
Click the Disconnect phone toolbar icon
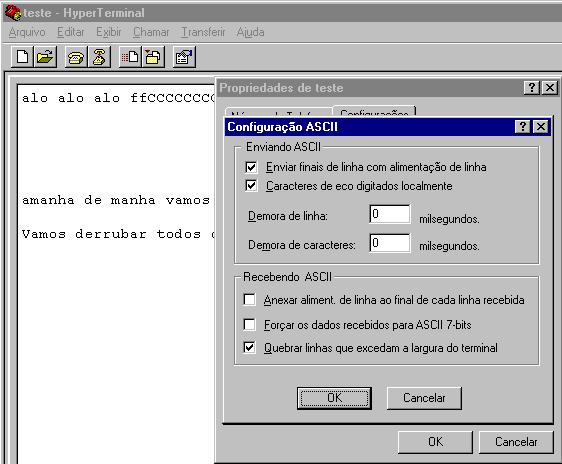click(x=99, y=57)
